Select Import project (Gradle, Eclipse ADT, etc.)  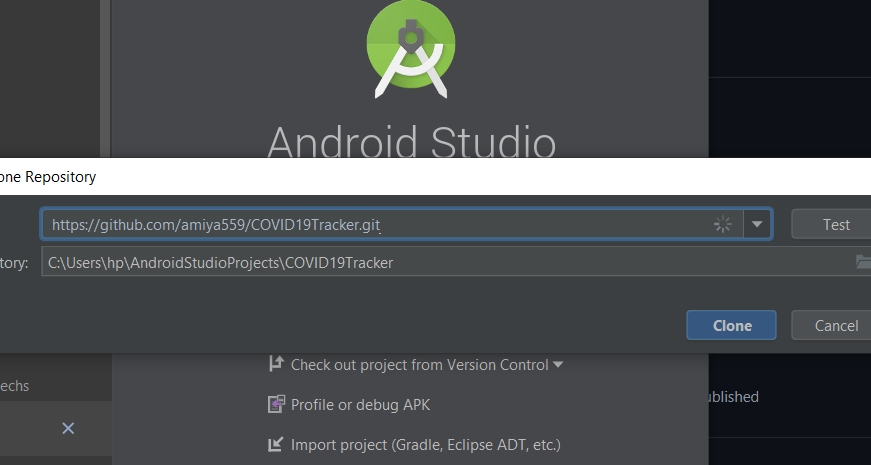pyautogui.click(x=426, y=445)
